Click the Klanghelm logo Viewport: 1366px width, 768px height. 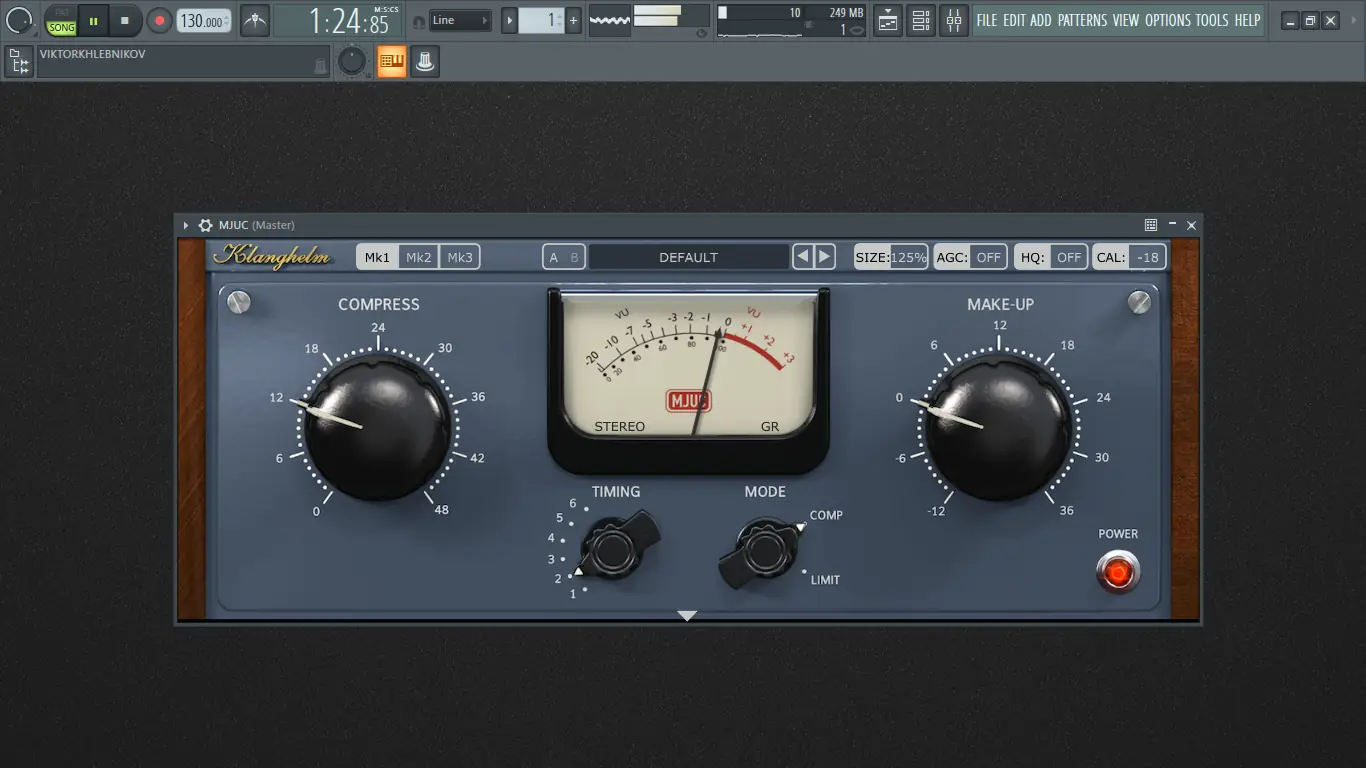(x=272, y=257)
